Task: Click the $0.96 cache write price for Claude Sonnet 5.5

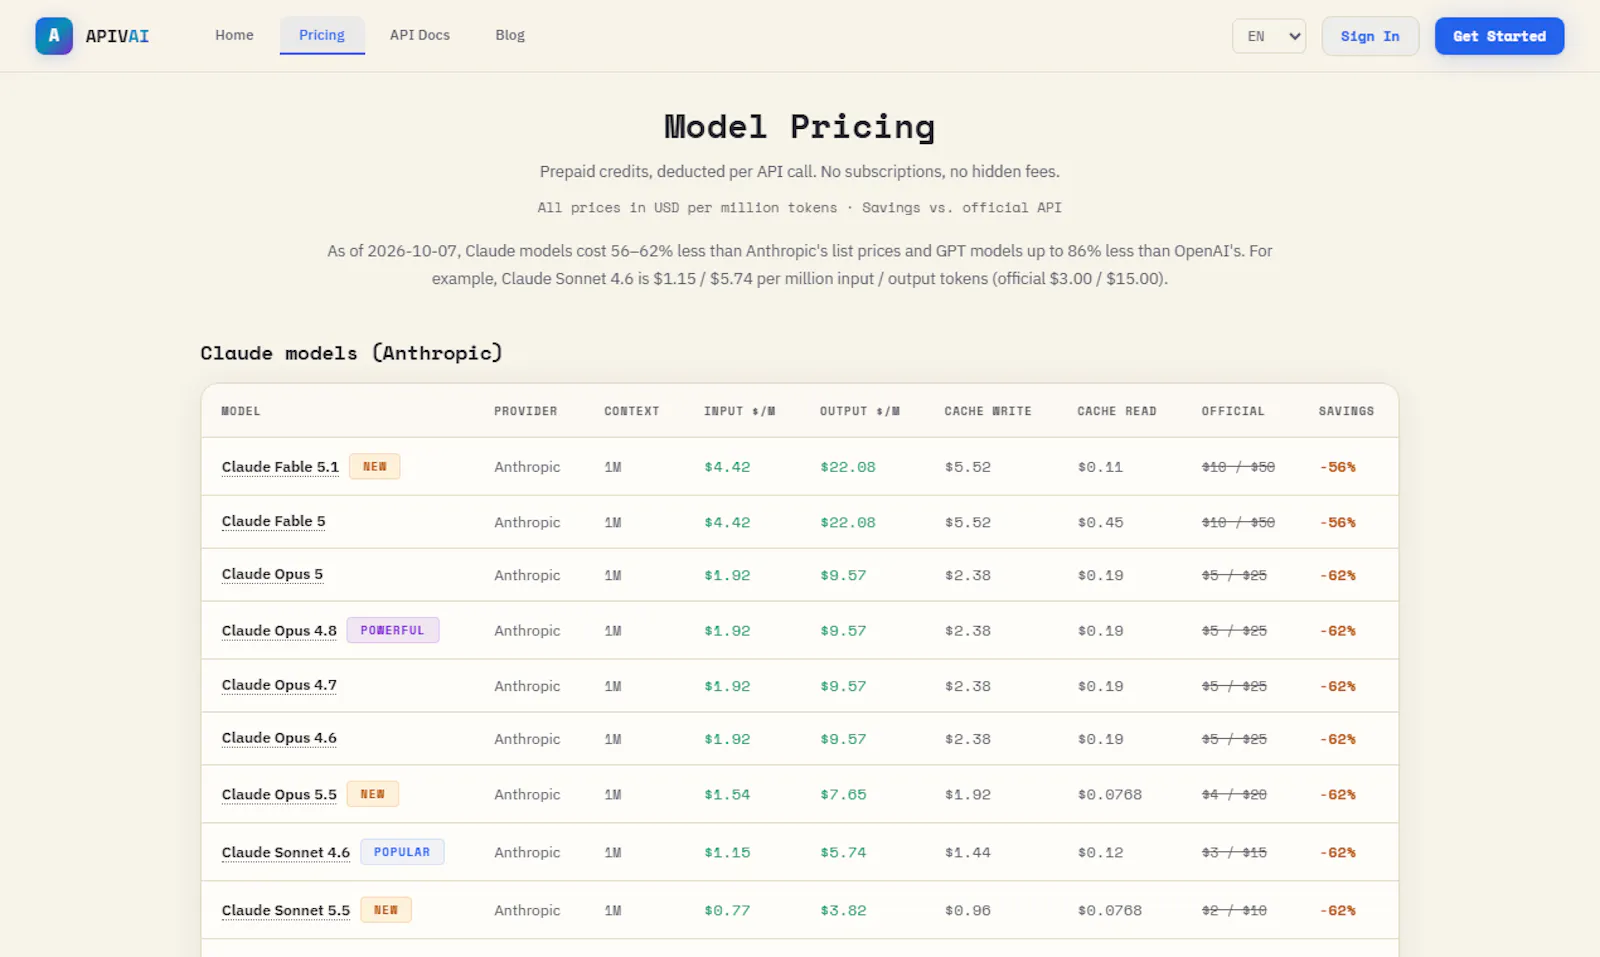Action: (968, 911)
